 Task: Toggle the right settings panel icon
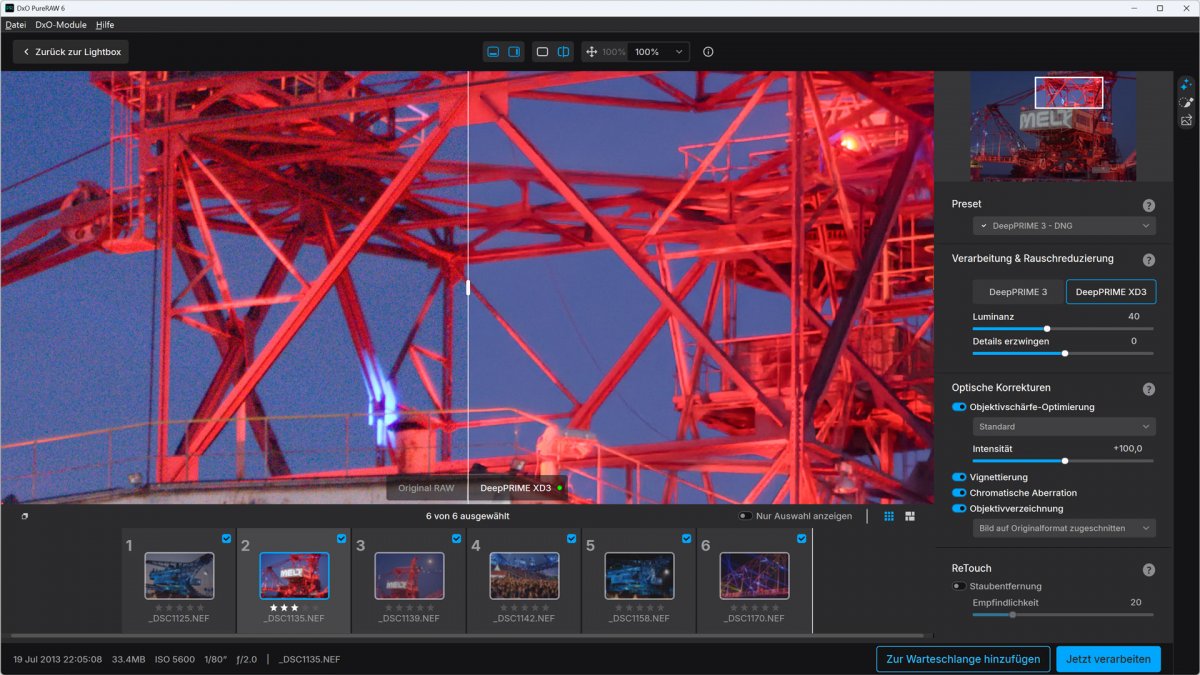point(514,52)
